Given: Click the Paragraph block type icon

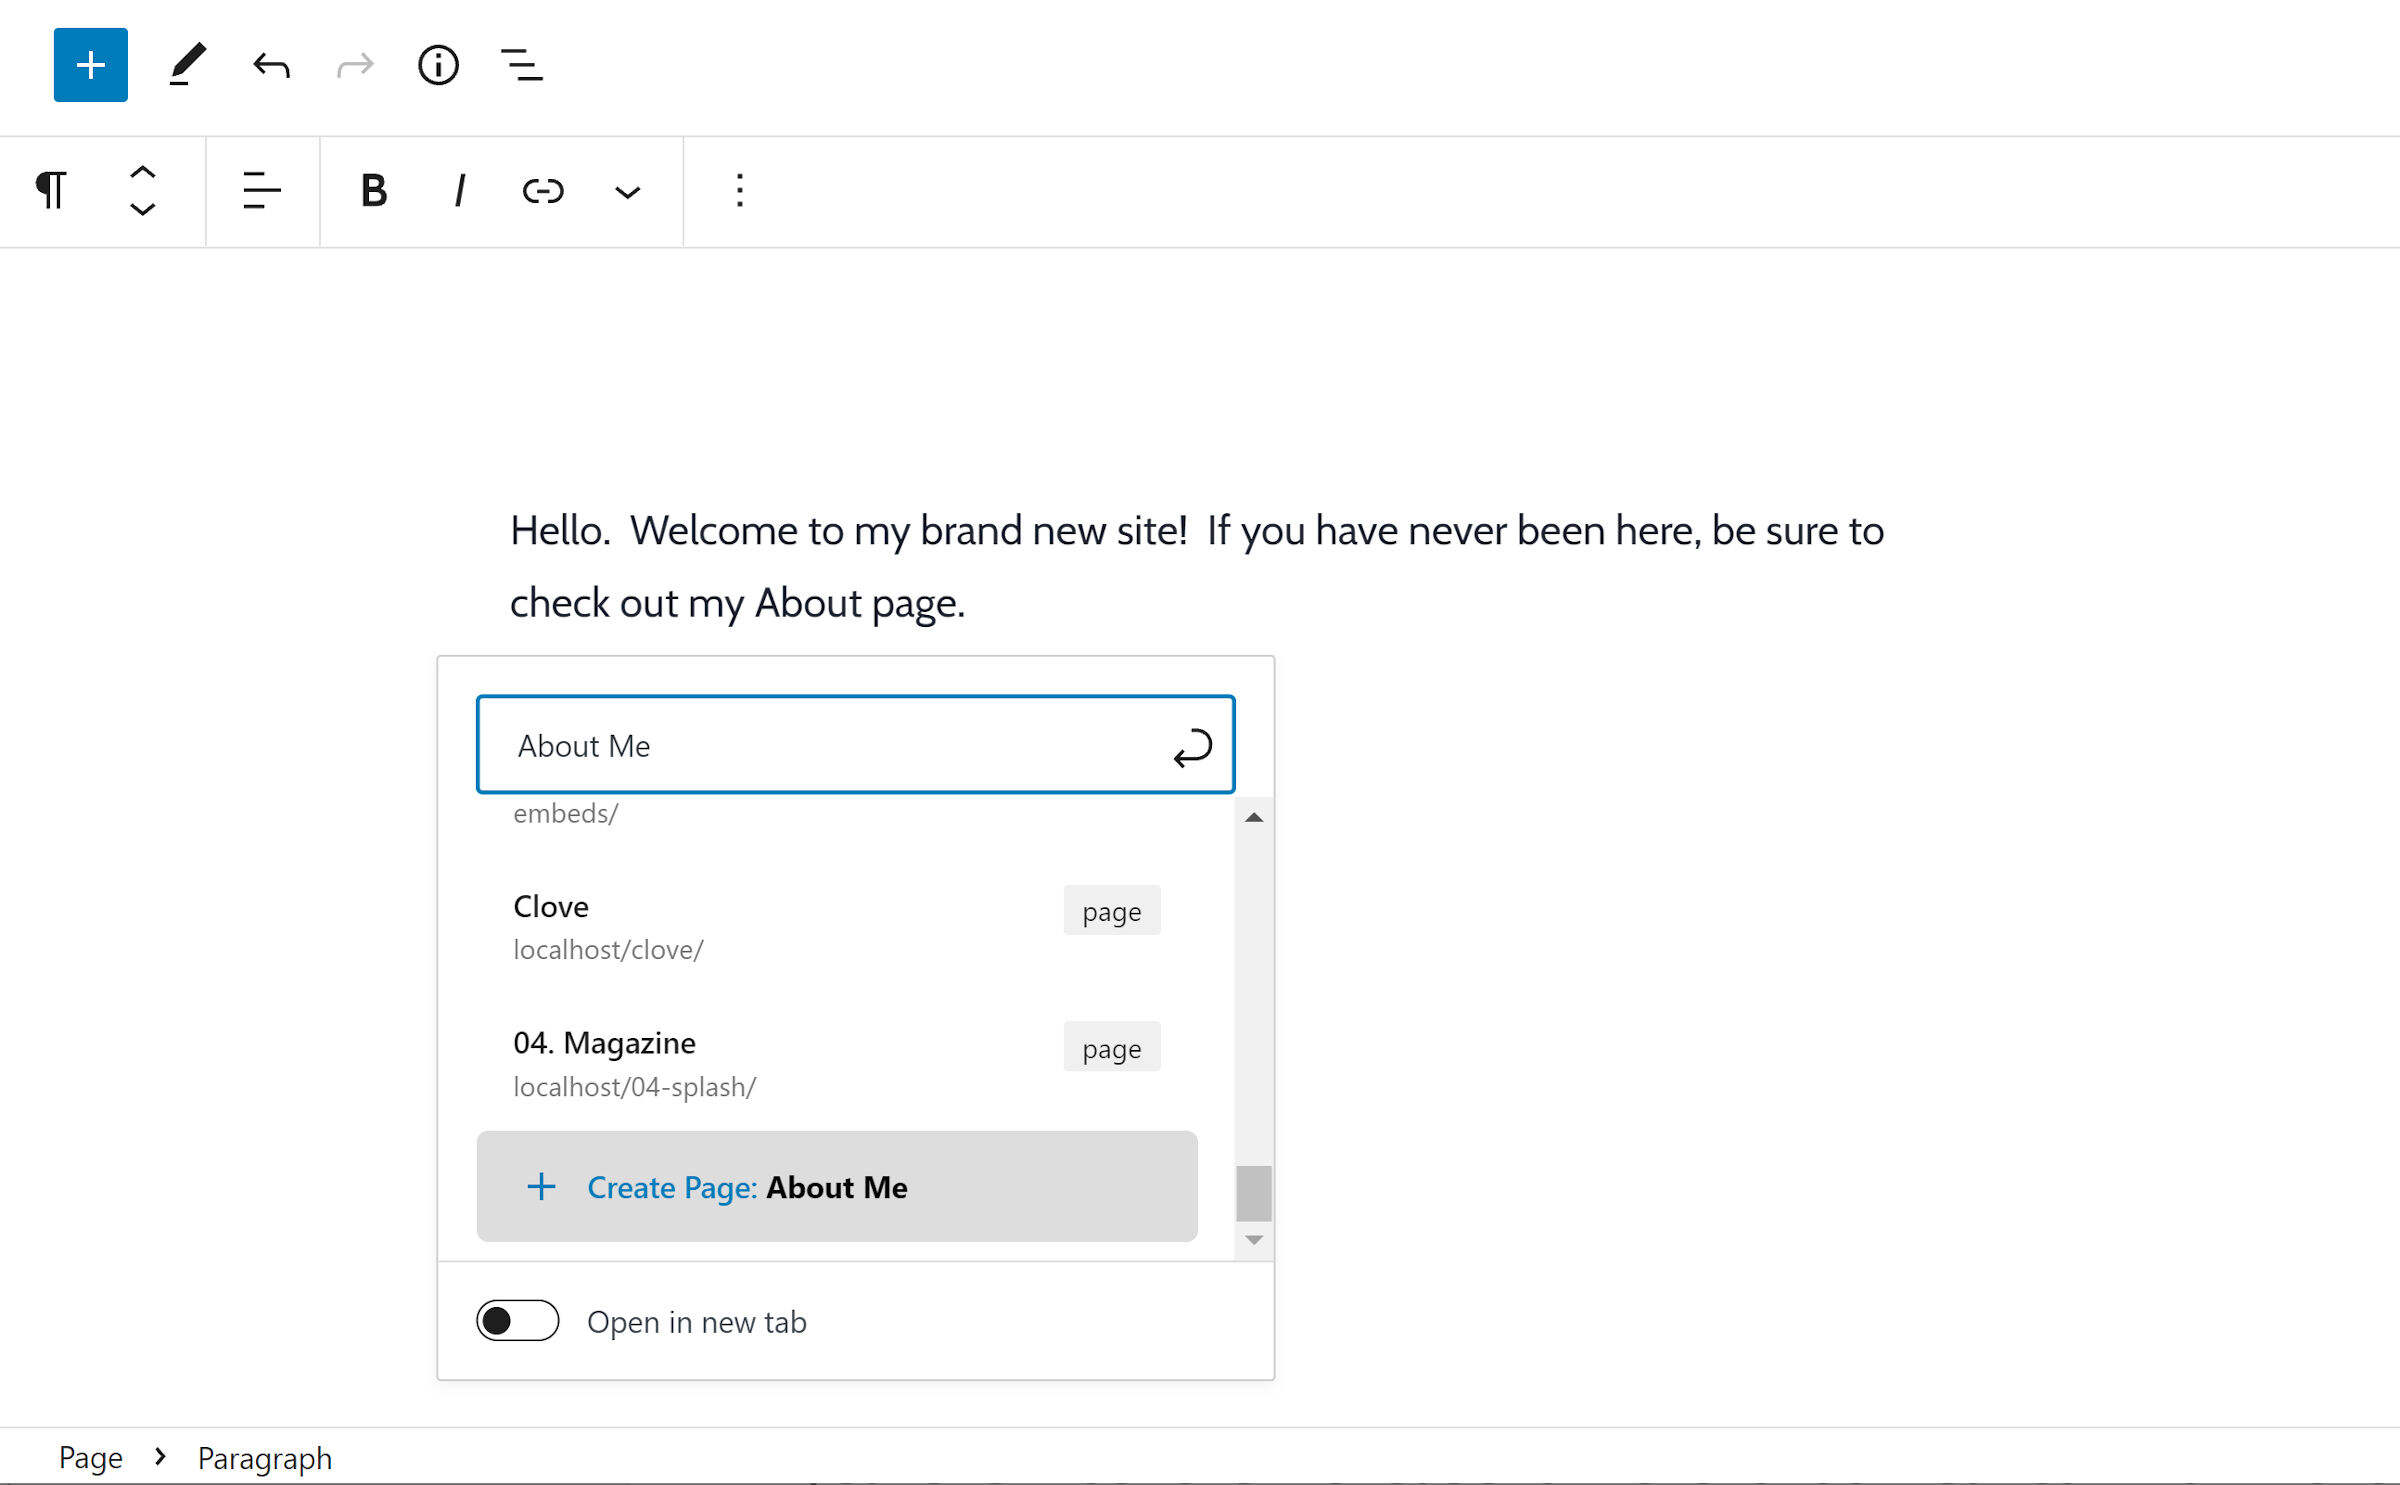Looking at the screenshot, I should (x=51, y=190).
